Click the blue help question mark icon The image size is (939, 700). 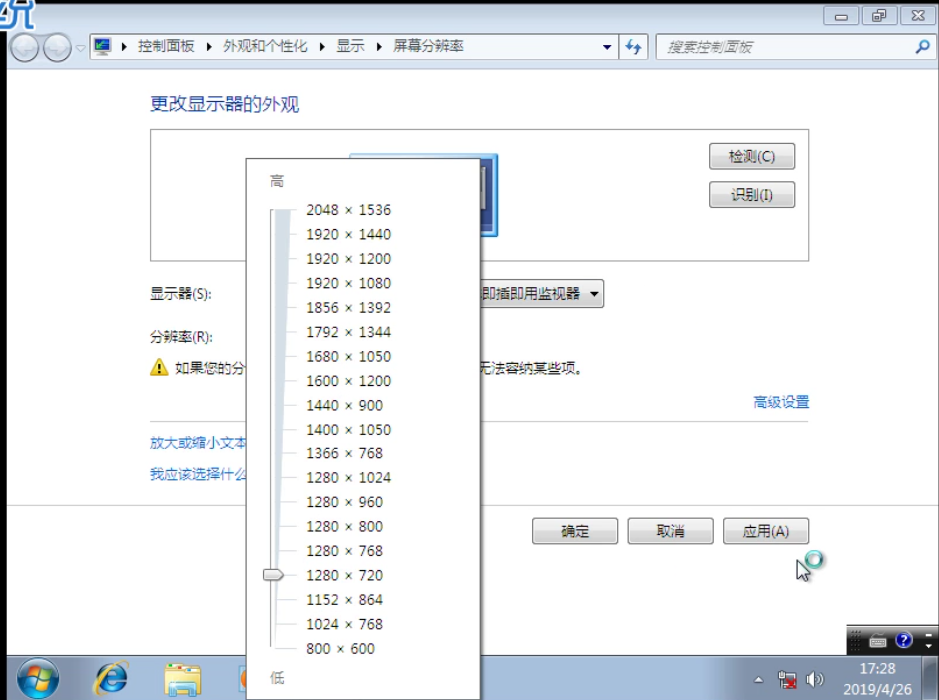coord(903,640)
